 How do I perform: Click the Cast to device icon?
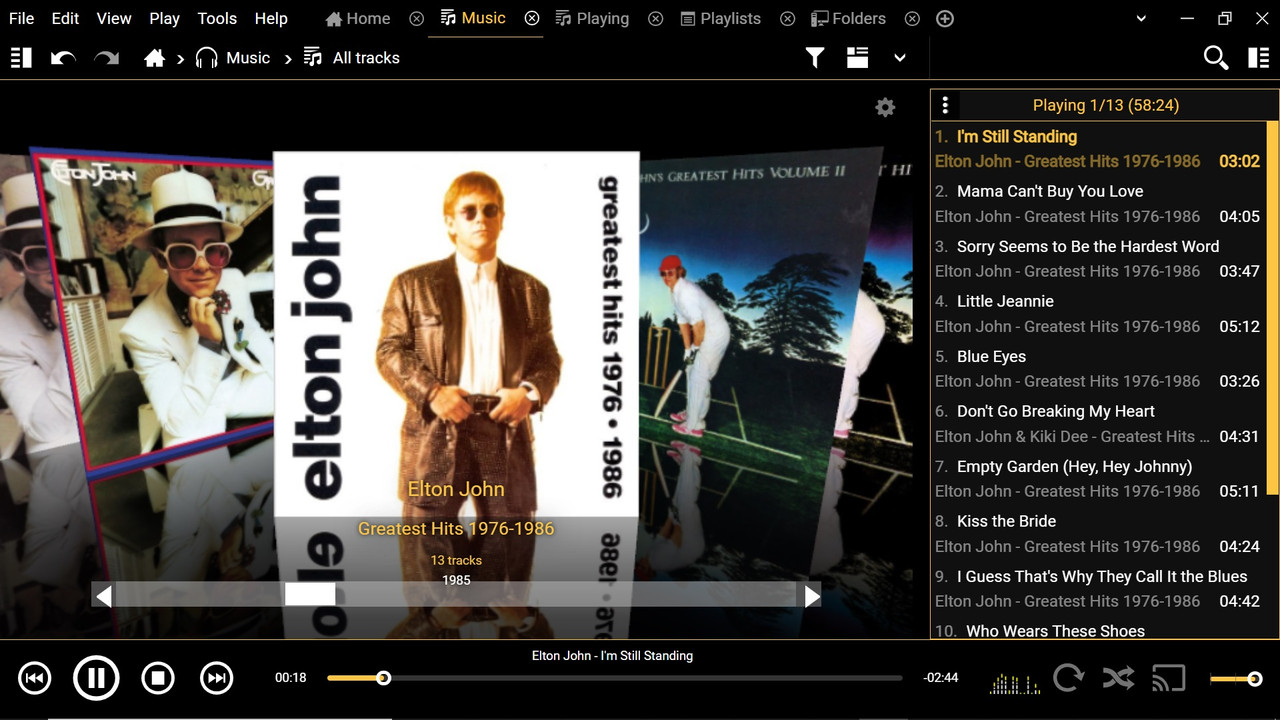[1168, 677]
